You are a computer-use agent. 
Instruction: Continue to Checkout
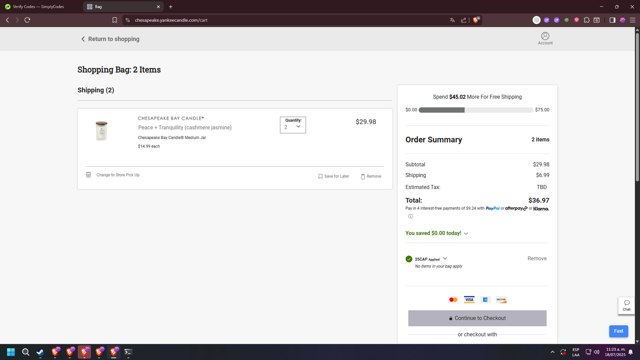coord(477,318)
